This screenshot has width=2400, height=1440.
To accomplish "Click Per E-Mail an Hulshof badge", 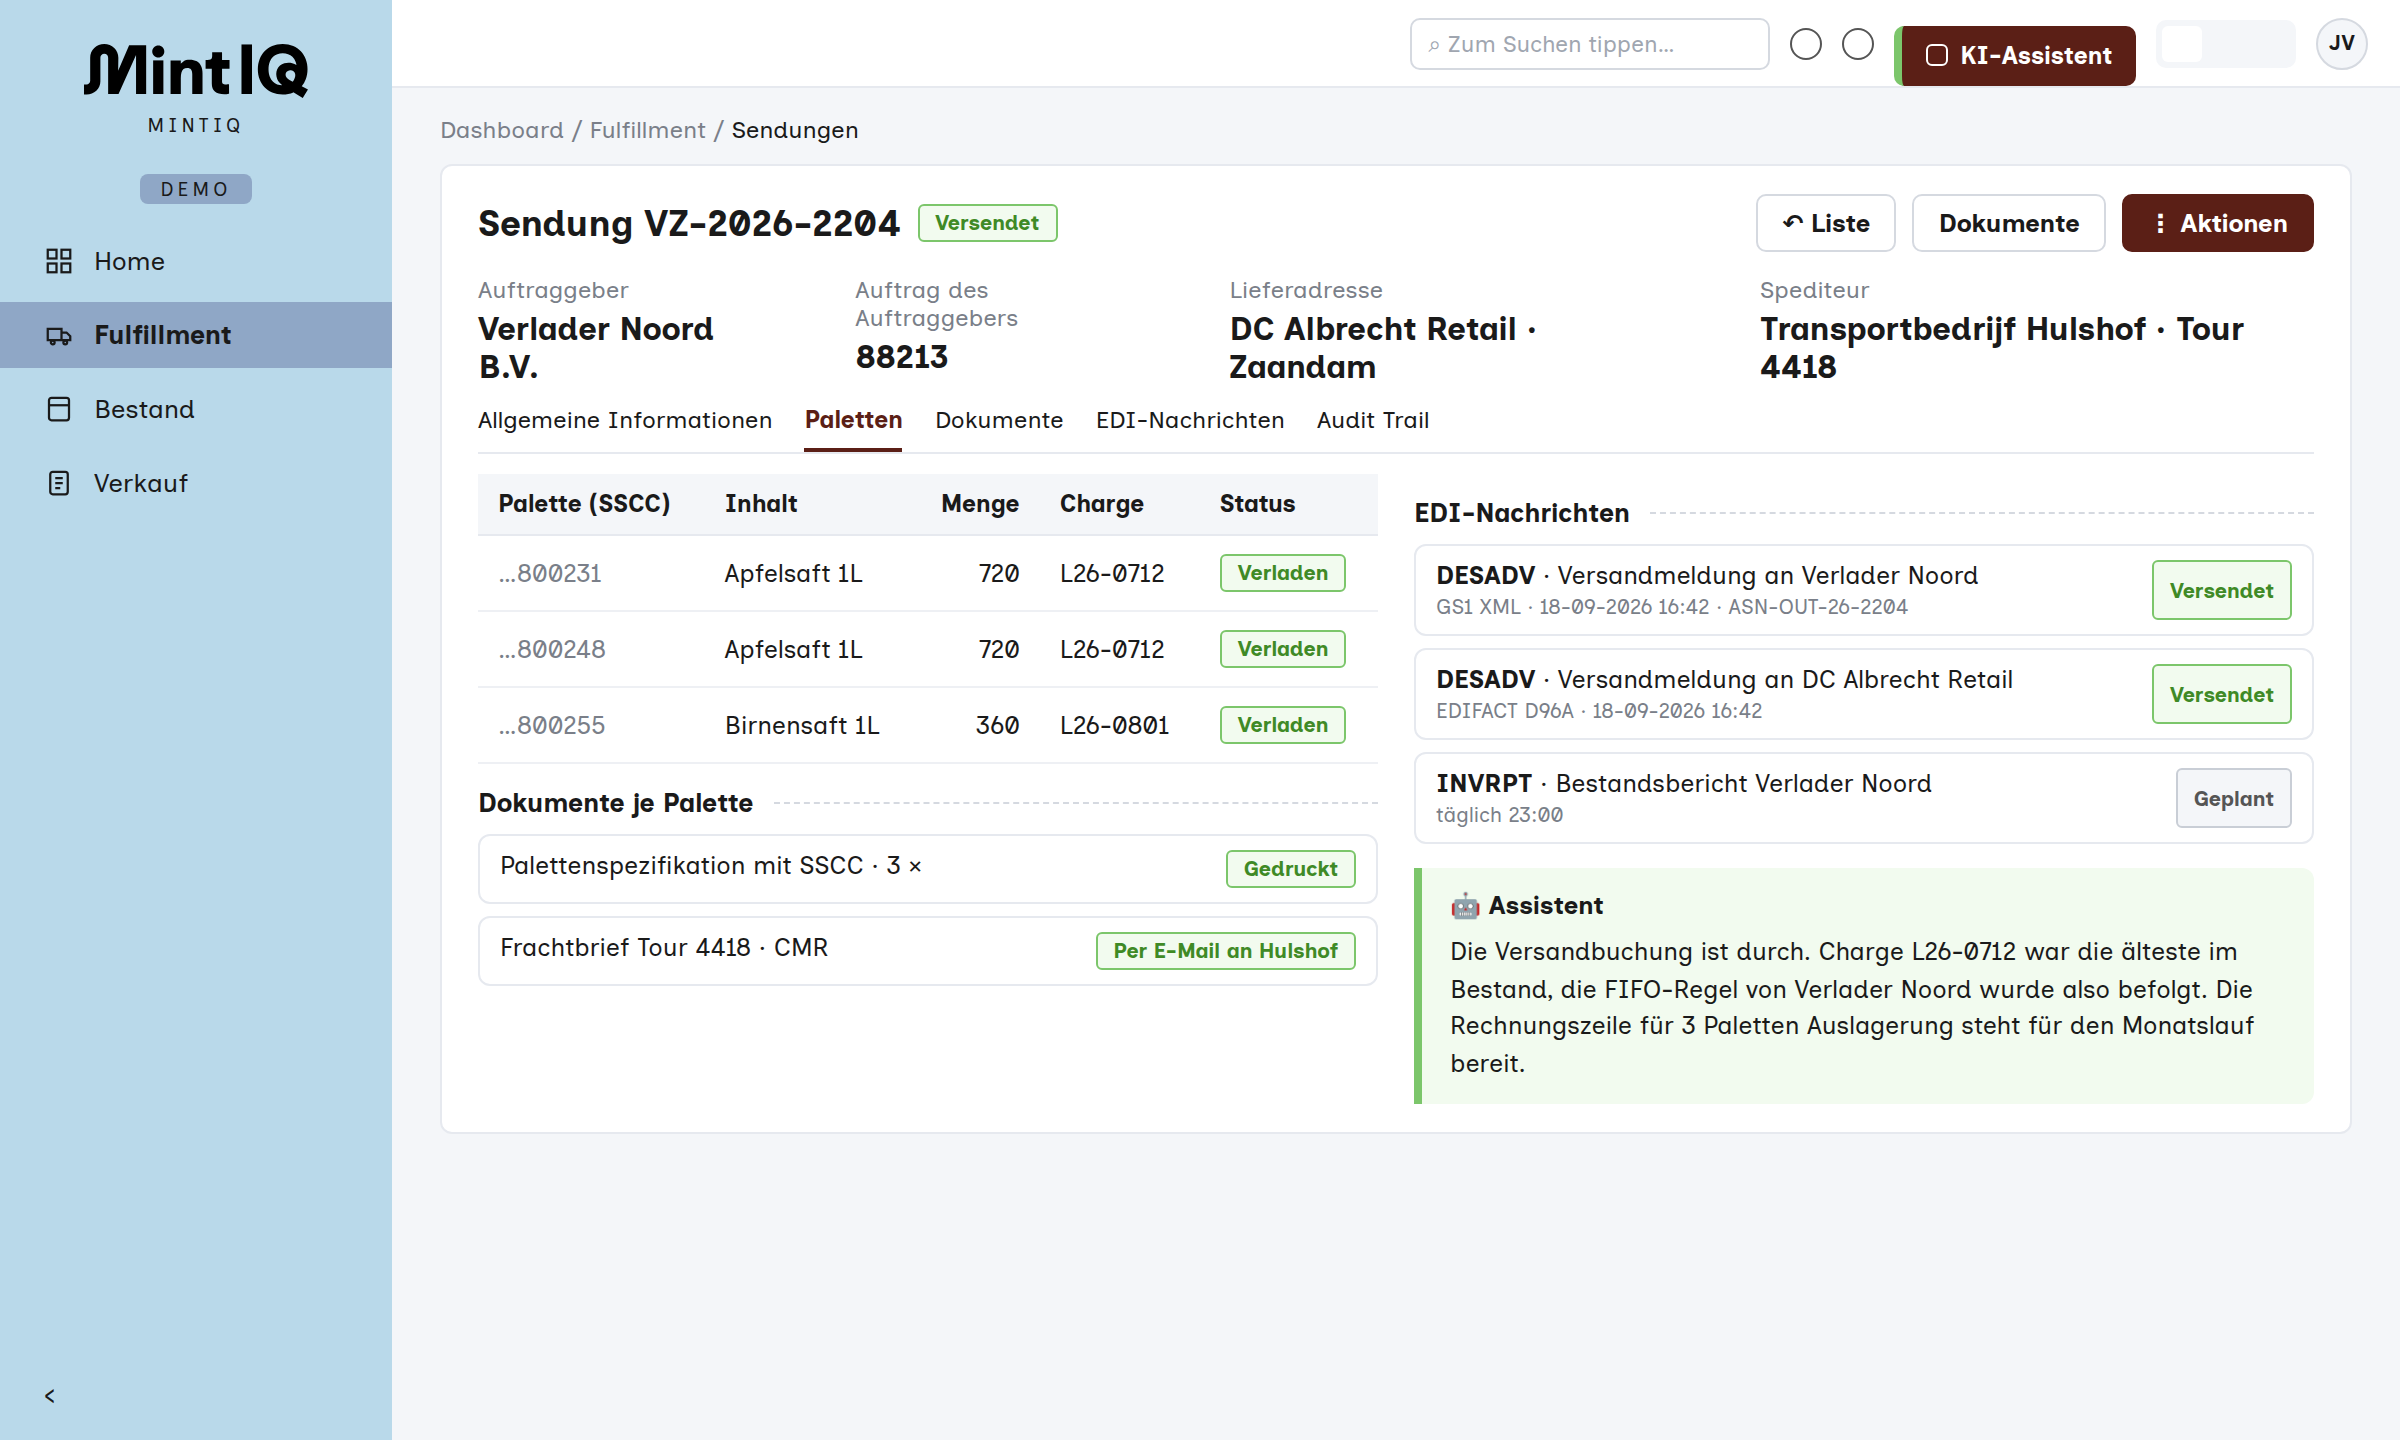I will tap(1225, 951).
